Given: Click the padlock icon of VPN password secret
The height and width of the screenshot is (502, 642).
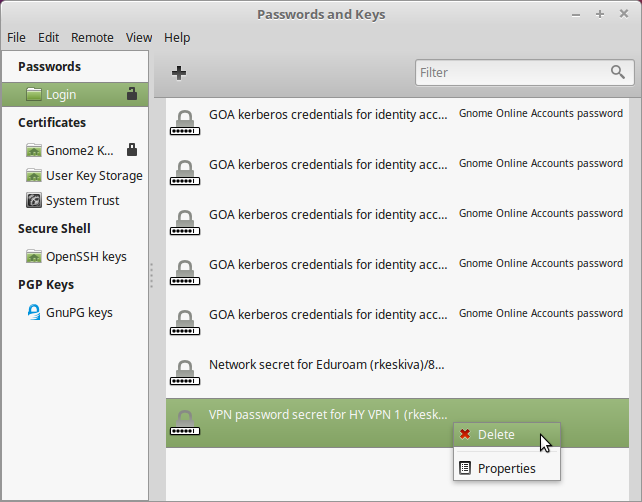Looking at the screenshot, I should 185,423.
